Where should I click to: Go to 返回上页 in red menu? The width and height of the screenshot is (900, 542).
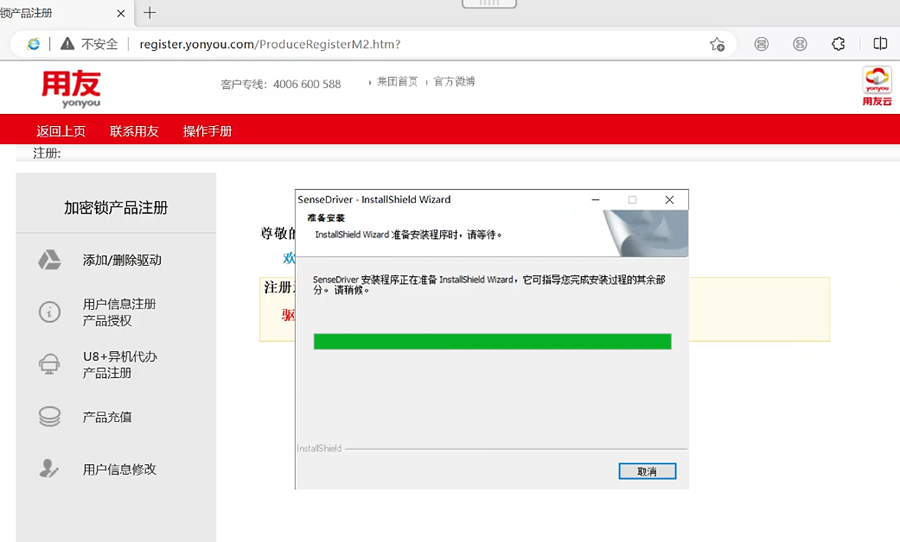point(61,131)
